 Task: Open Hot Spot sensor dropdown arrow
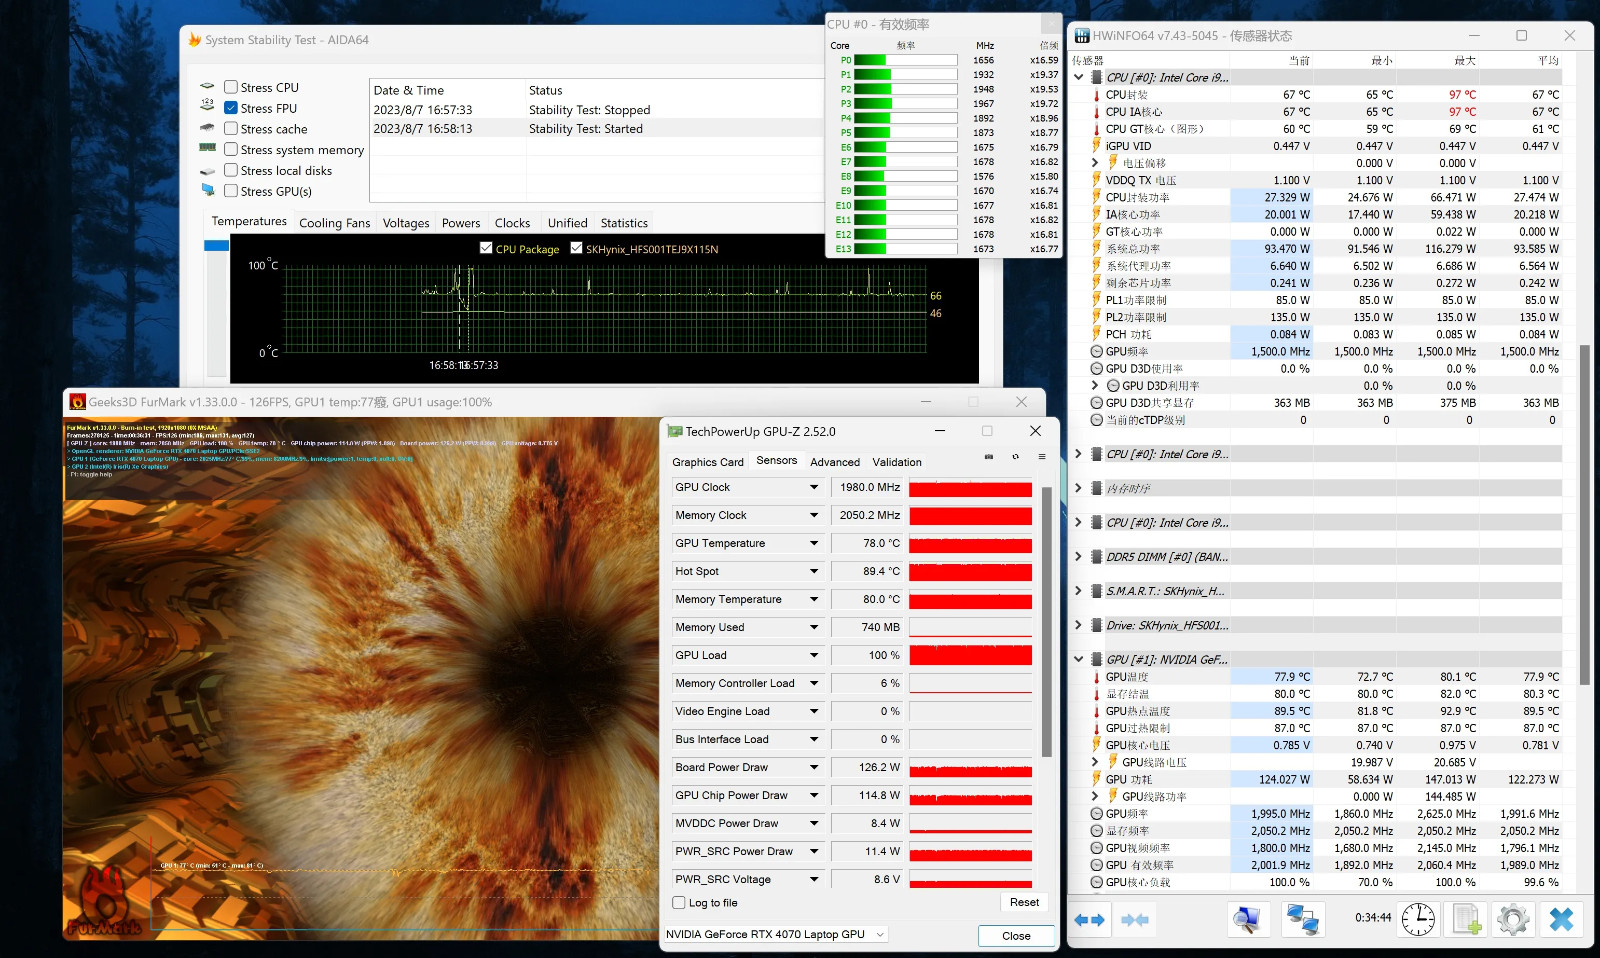pyautogui.click(x=814, y=571)
